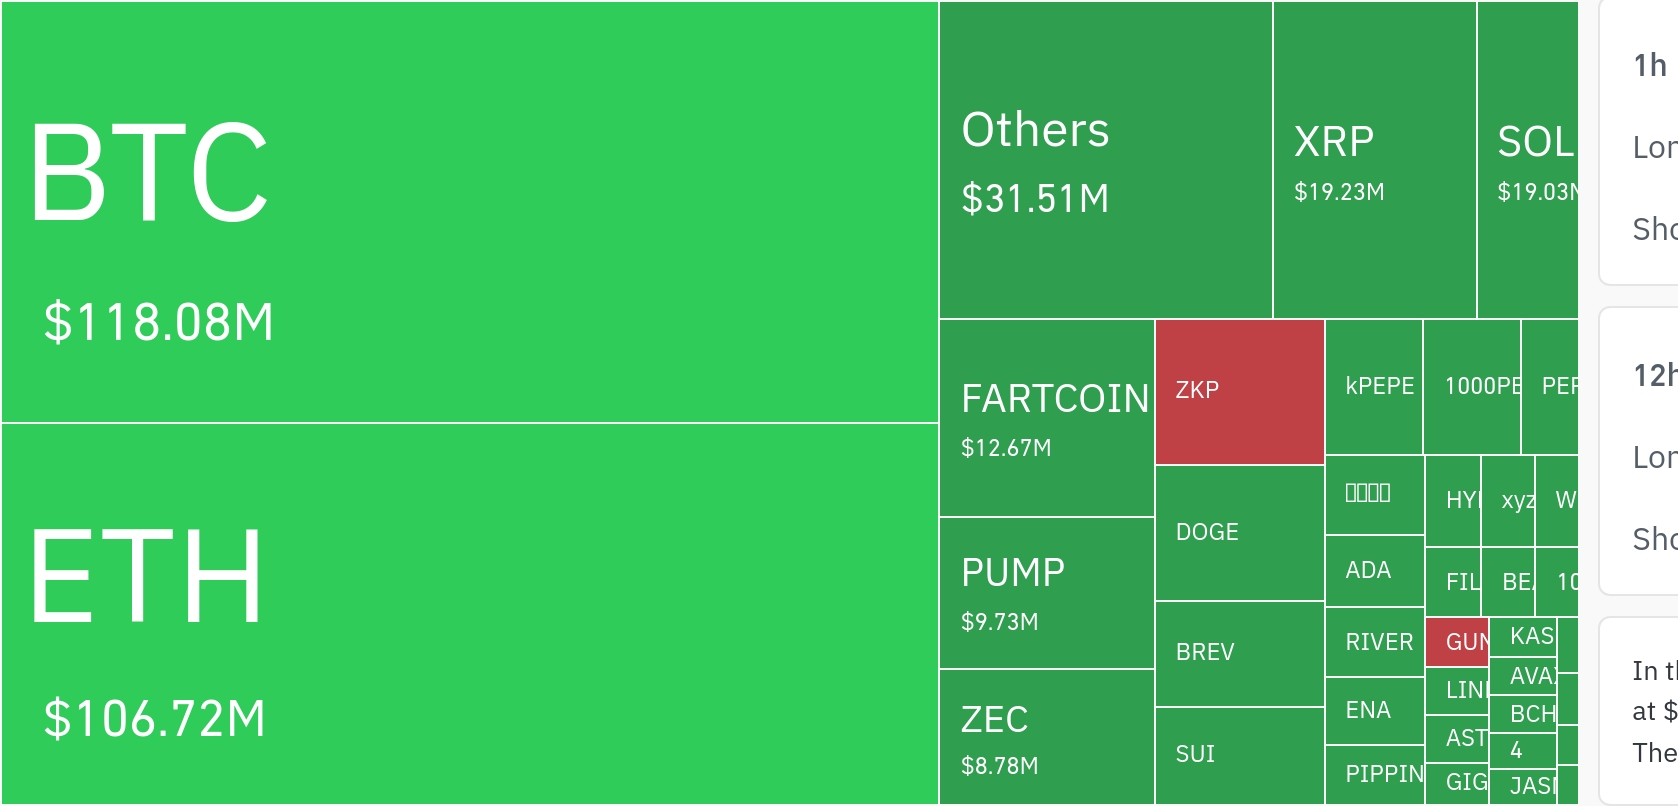Click the ADA tile
Screen dimensions: 1678x806
point(1374,571)
